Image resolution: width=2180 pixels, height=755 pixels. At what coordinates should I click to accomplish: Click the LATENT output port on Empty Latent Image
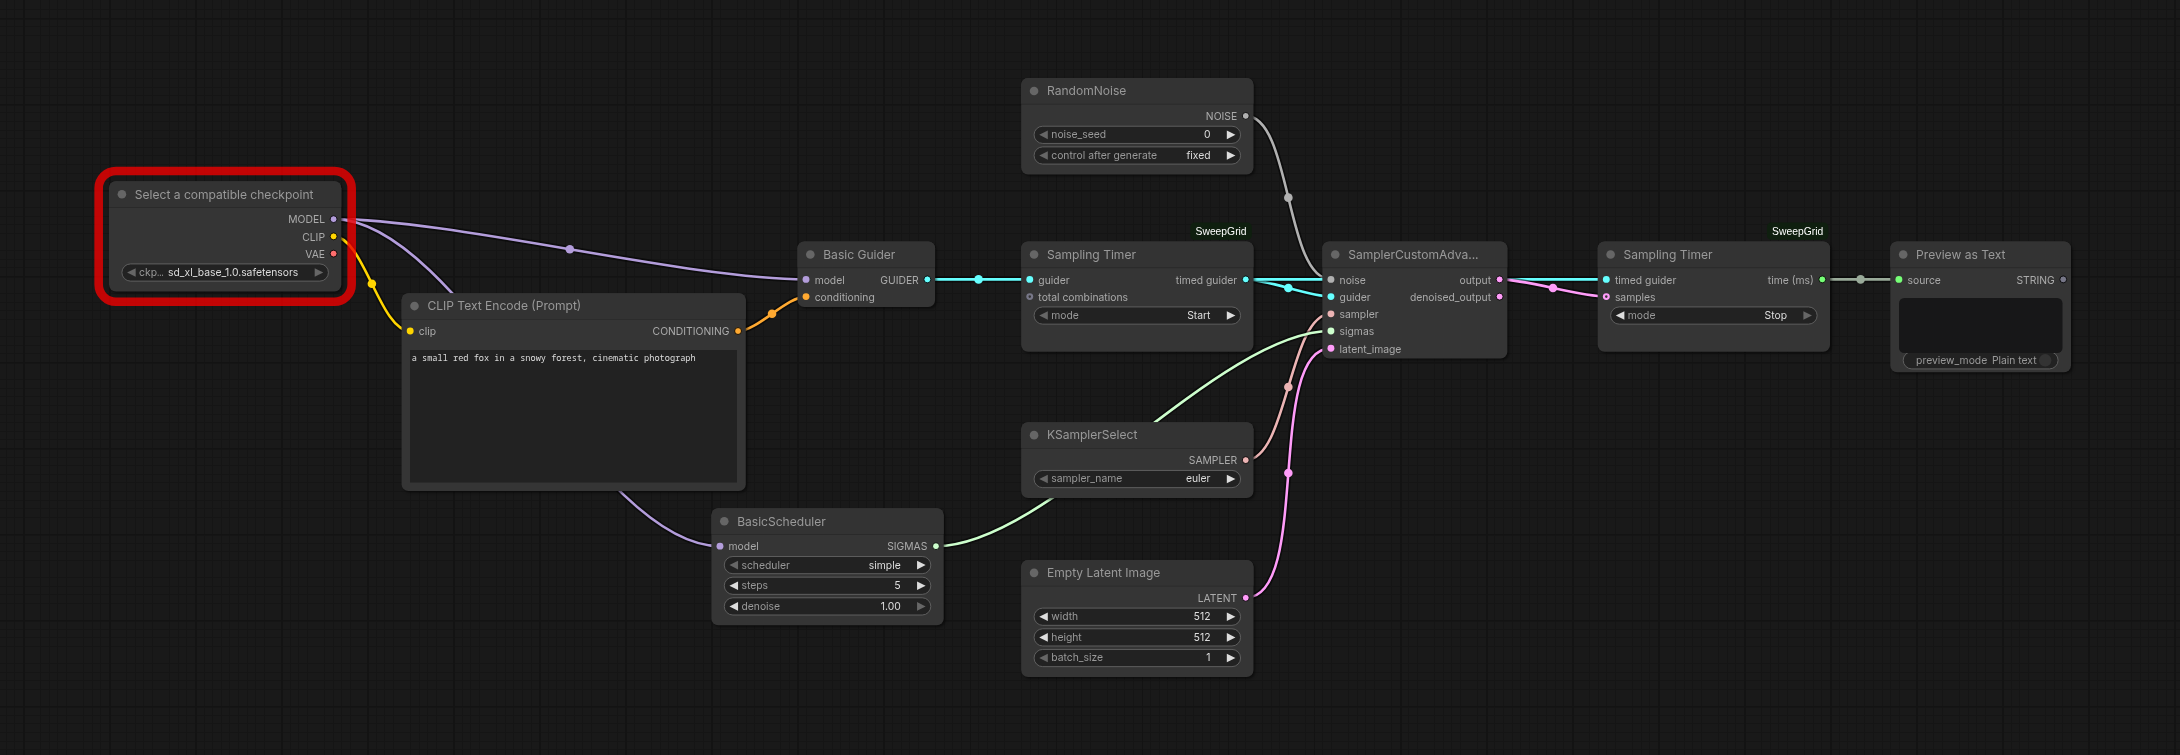pos(1245,598)
